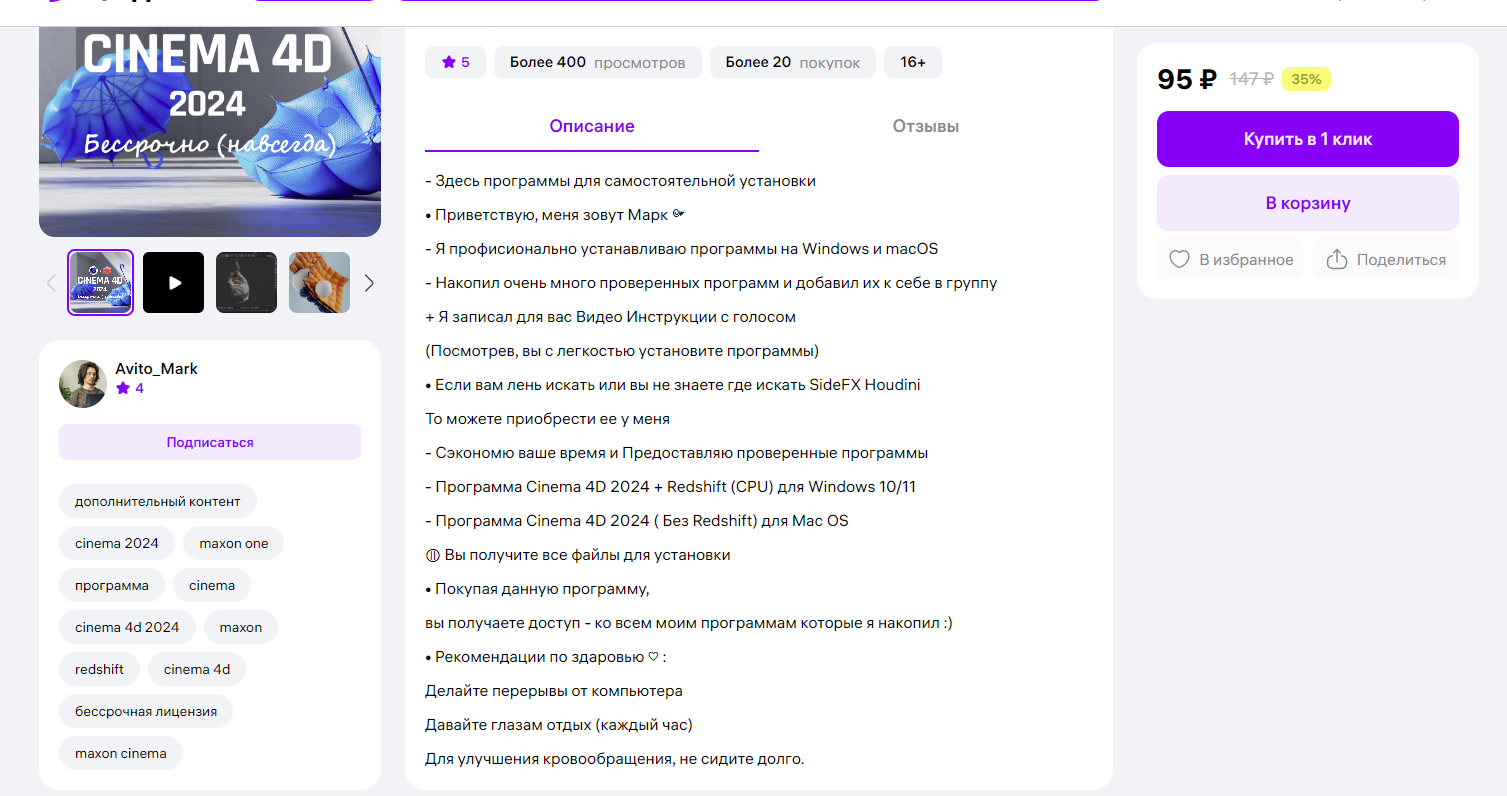Open the main Cinema 4D 2024 product image
Image resolution: width=1507 pixels, height=796 pixels.
pos(210,131)
